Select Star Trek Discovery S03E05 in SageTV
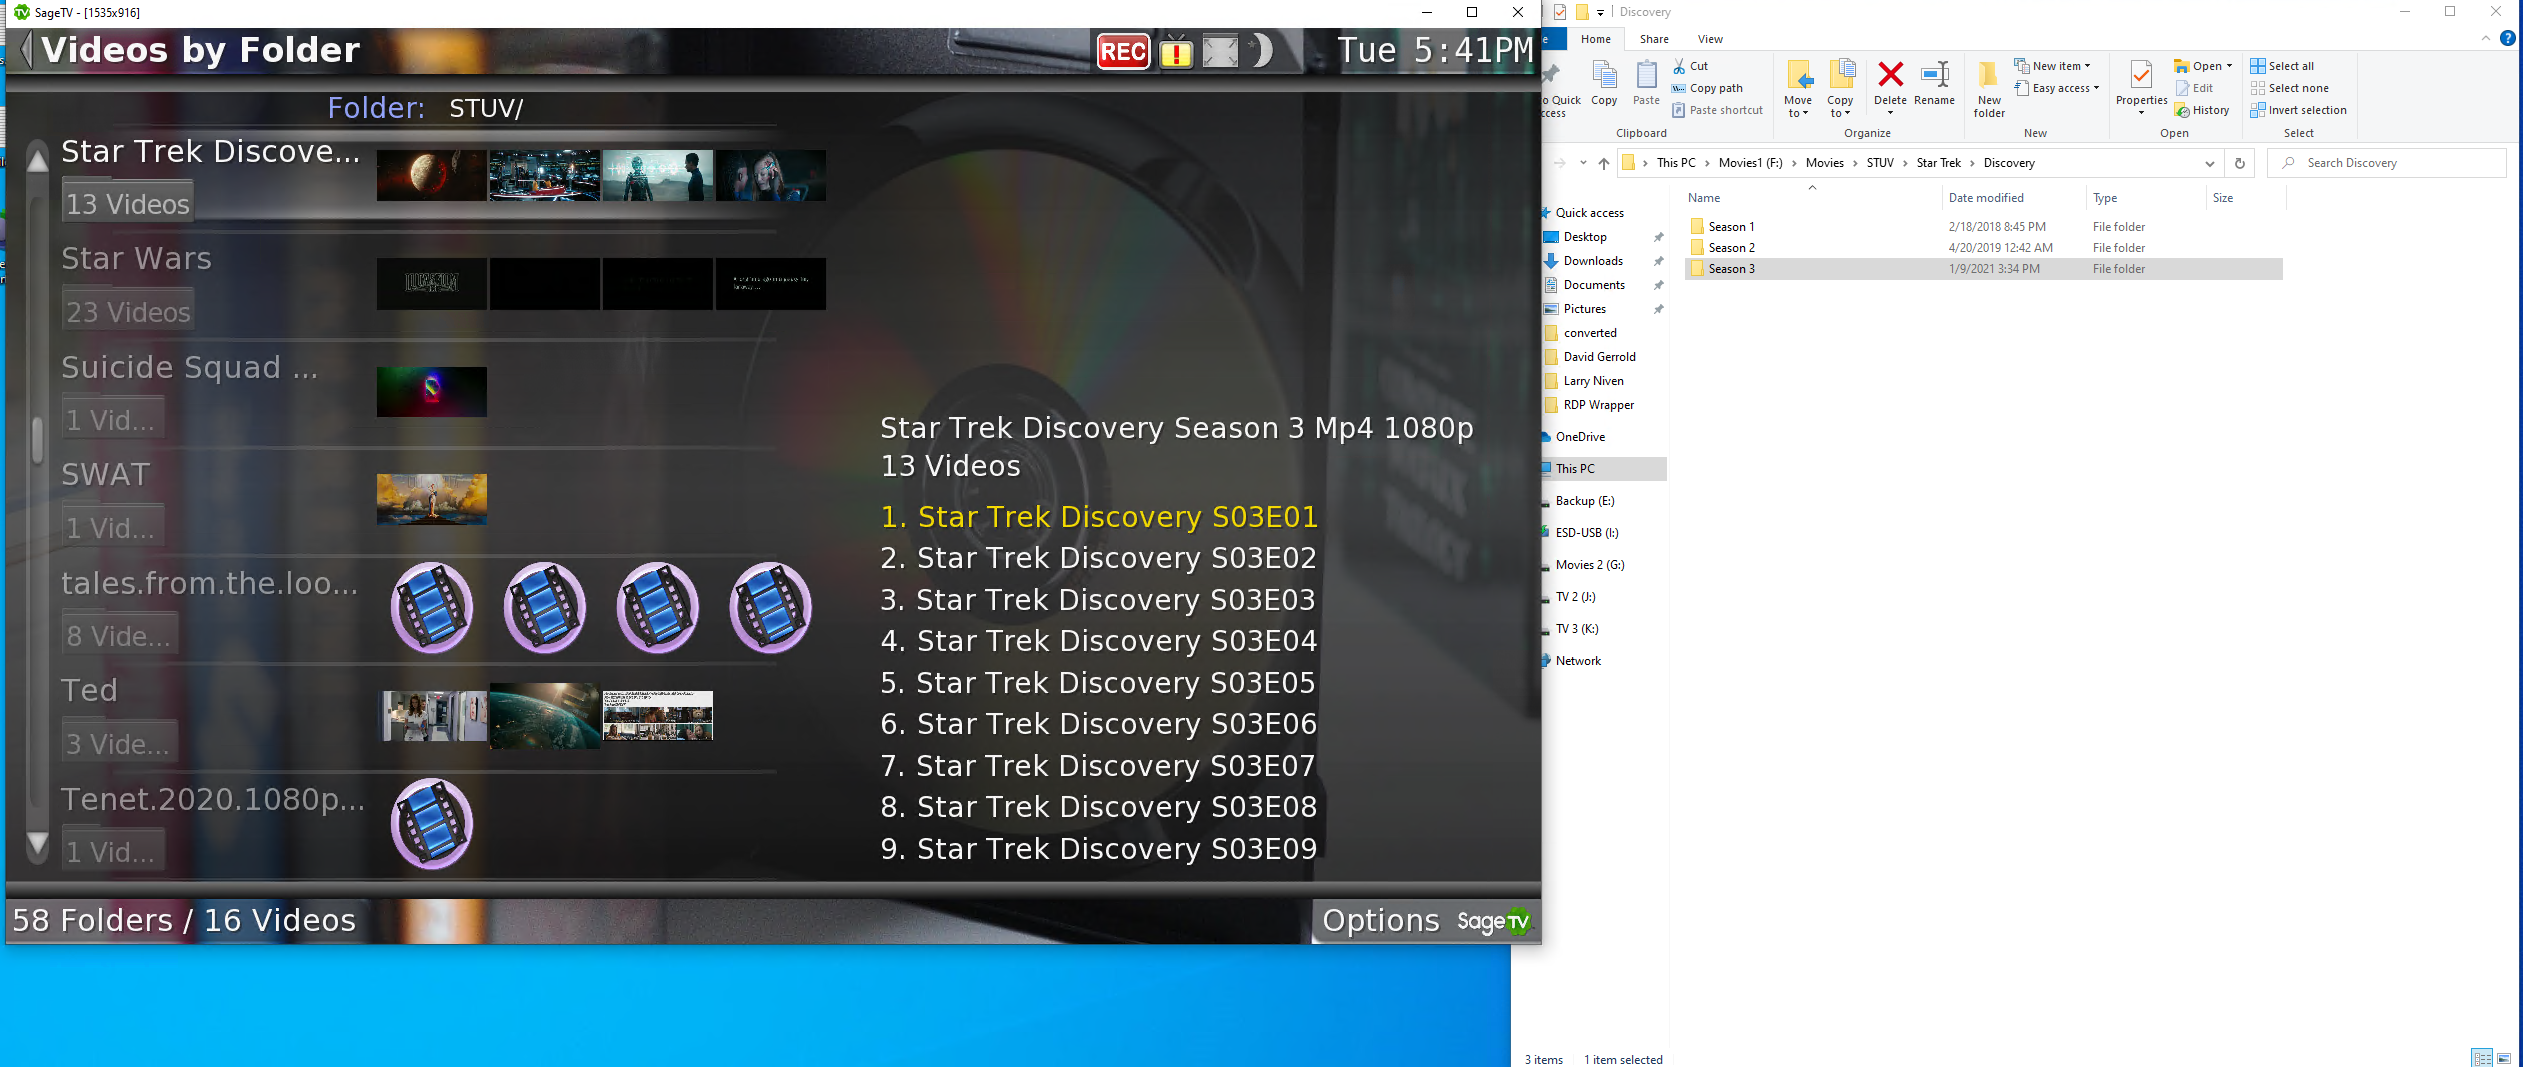Screen dimensions: 2523x1067 click(x=1098, y=683)
